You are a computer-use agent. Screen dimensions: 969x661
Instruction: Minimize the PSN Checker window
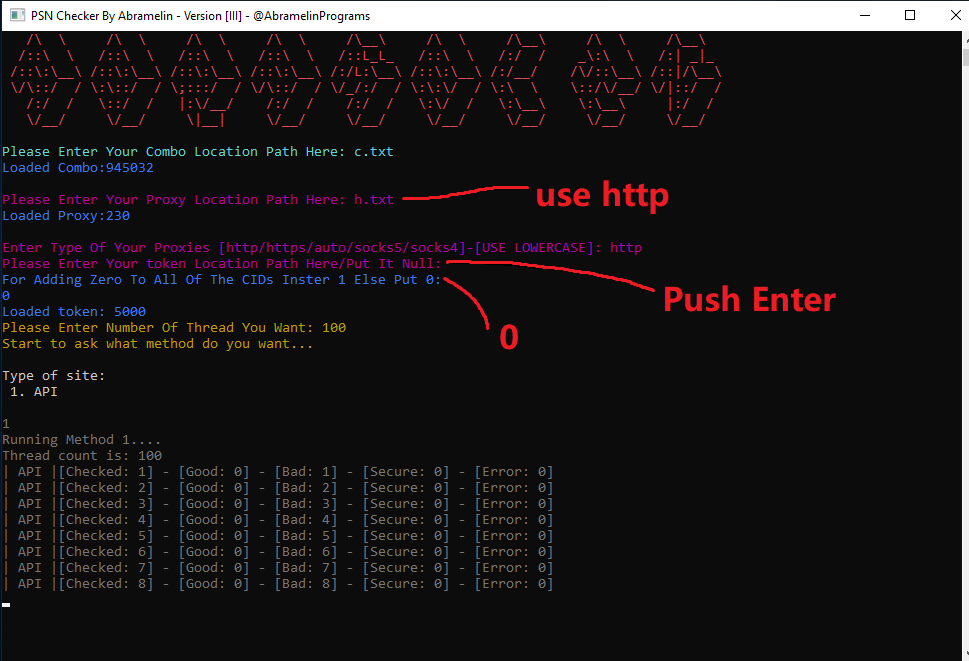[865, 15]
